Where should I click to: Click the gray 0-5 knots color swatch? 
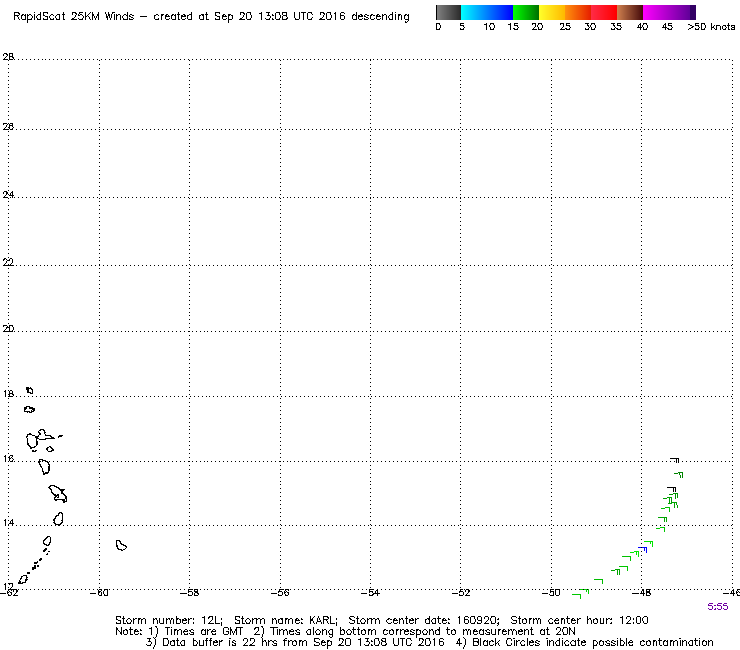(x=448, y=12)
